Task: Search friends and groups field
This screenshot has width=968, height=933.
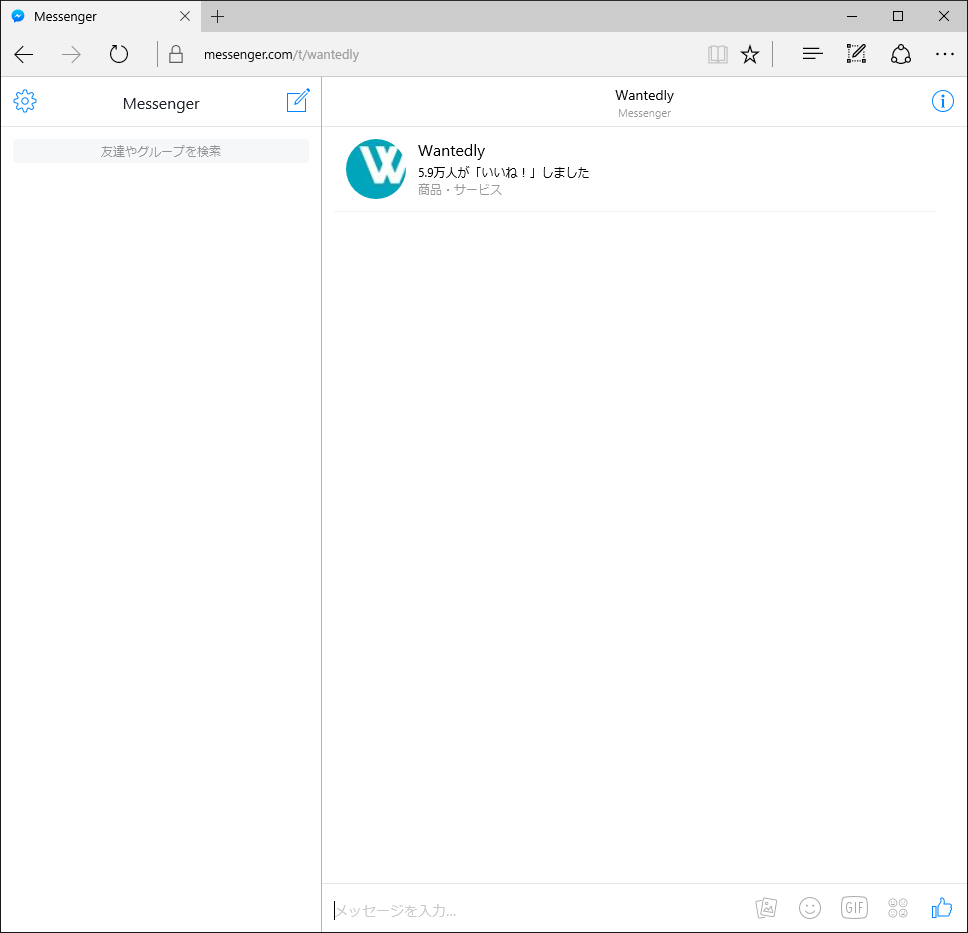Action: (x=161, y=151)
